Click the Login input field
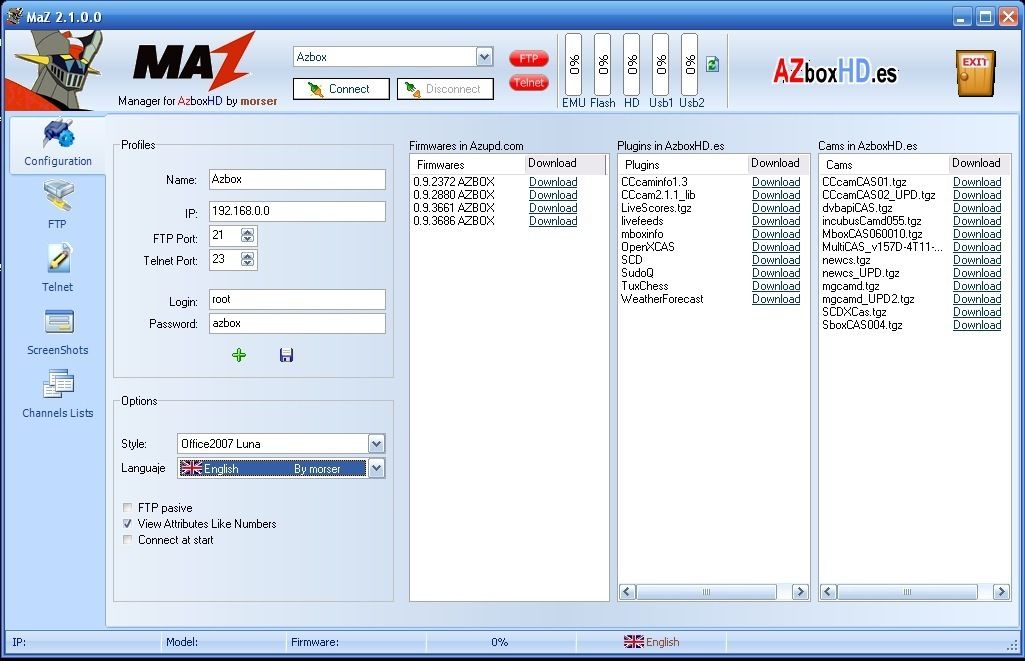The width and height of the screenshot is (1025, 661). [297, 299]
